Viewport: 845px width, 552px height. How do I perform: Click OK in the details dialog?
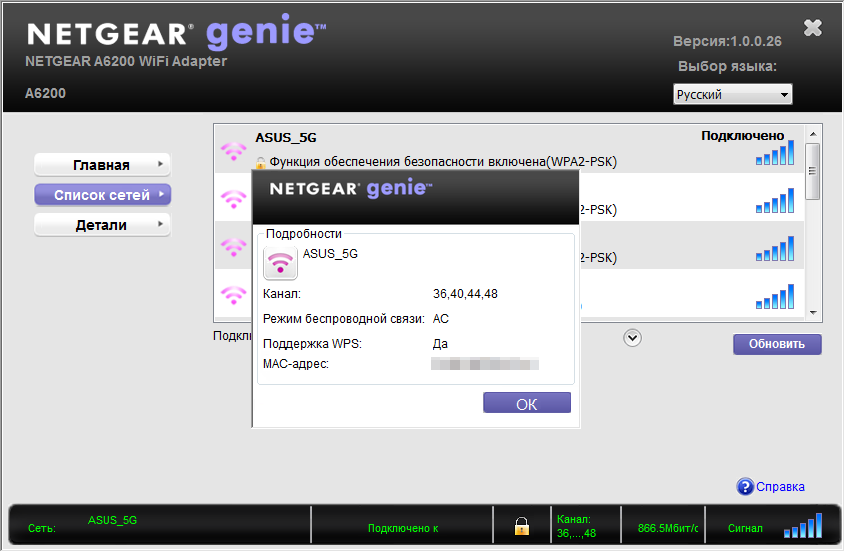[x=527, y=403]
